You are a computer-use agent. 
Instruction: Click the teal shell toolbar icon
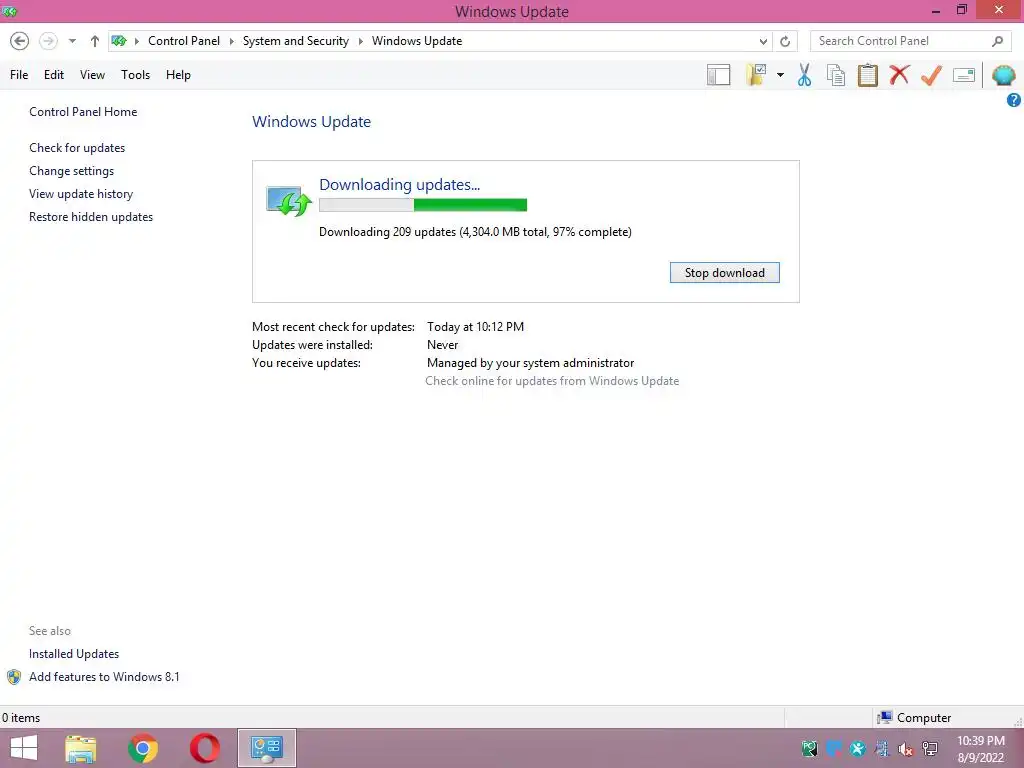[x=1004, y=75]
